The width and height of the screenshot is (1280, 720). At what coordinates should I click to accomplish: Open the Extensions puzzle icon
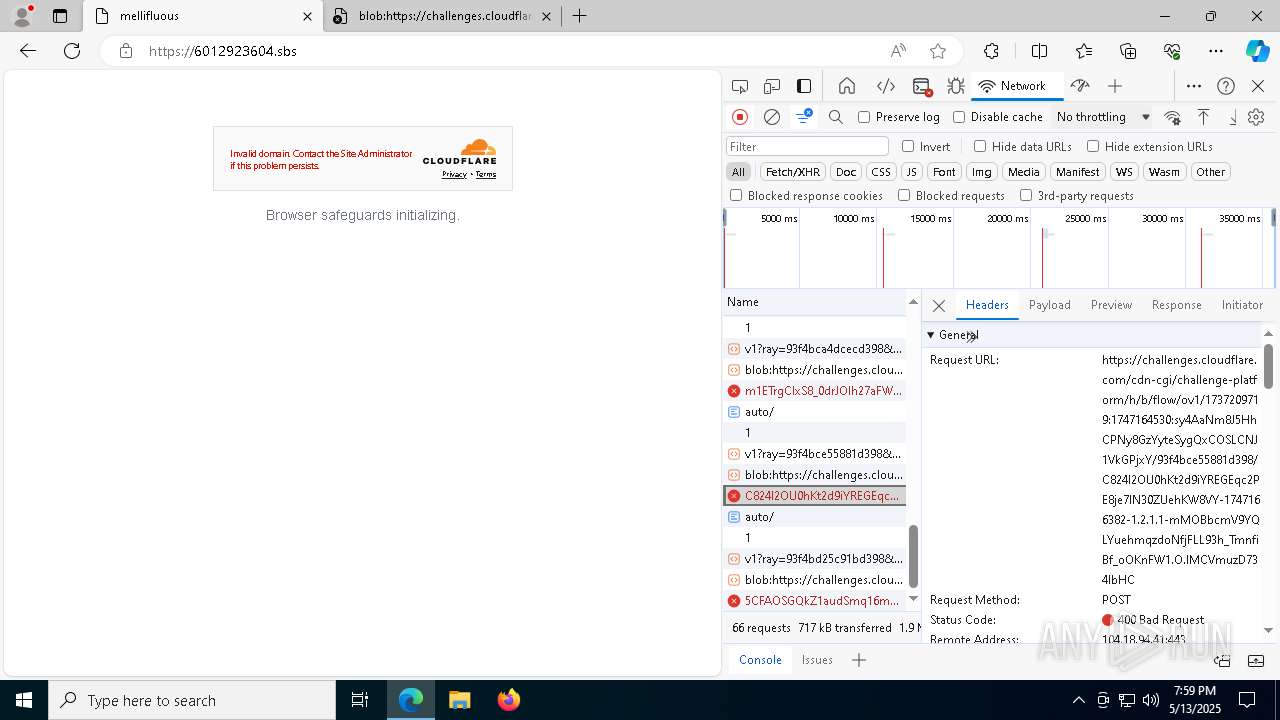[991, 51]
